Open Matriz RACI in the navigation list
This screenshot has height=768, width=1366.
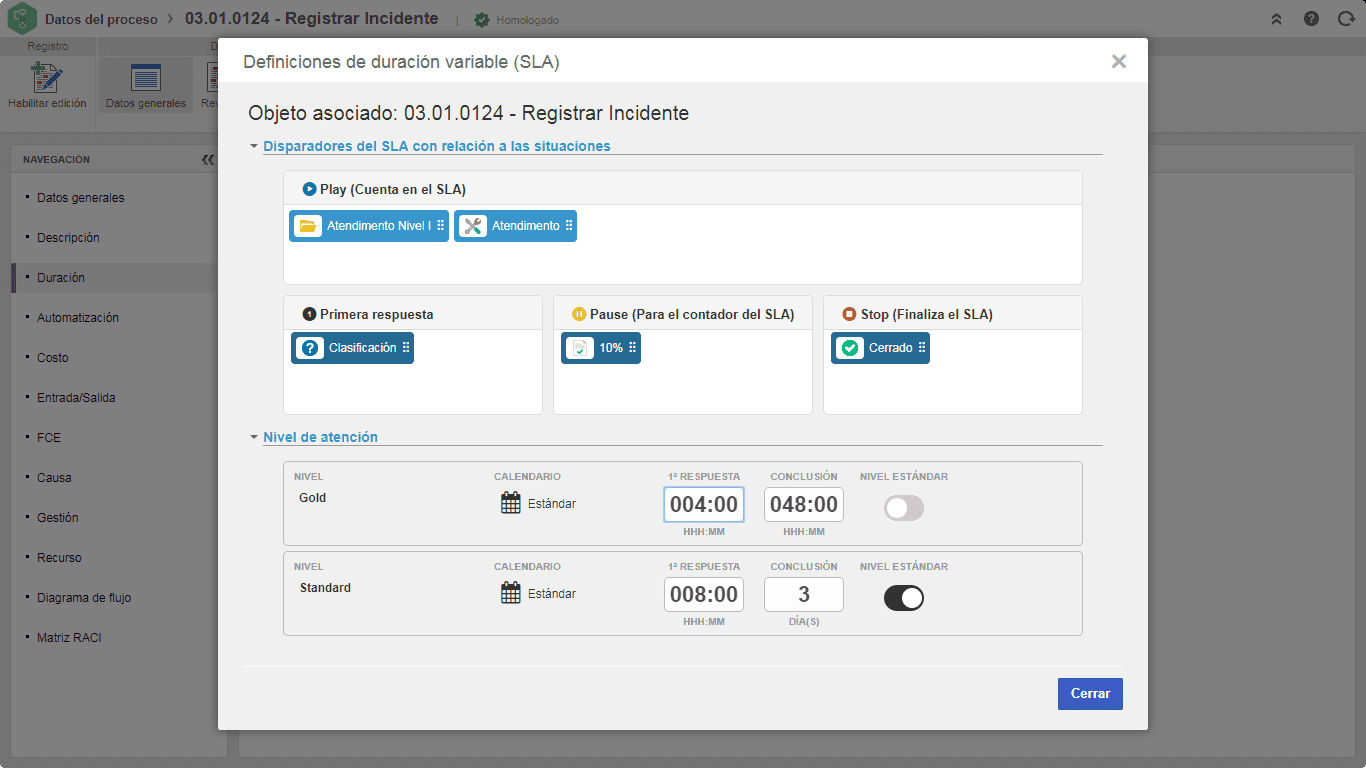69,638
